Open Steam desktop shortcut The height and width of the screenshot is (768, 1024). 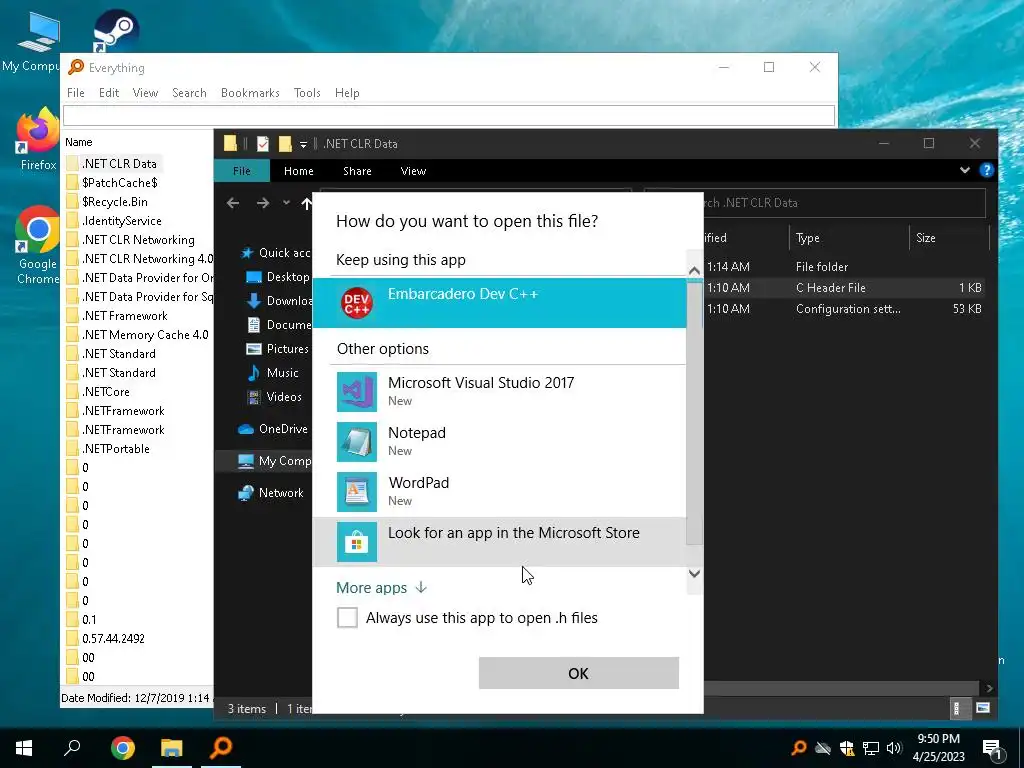115,30
